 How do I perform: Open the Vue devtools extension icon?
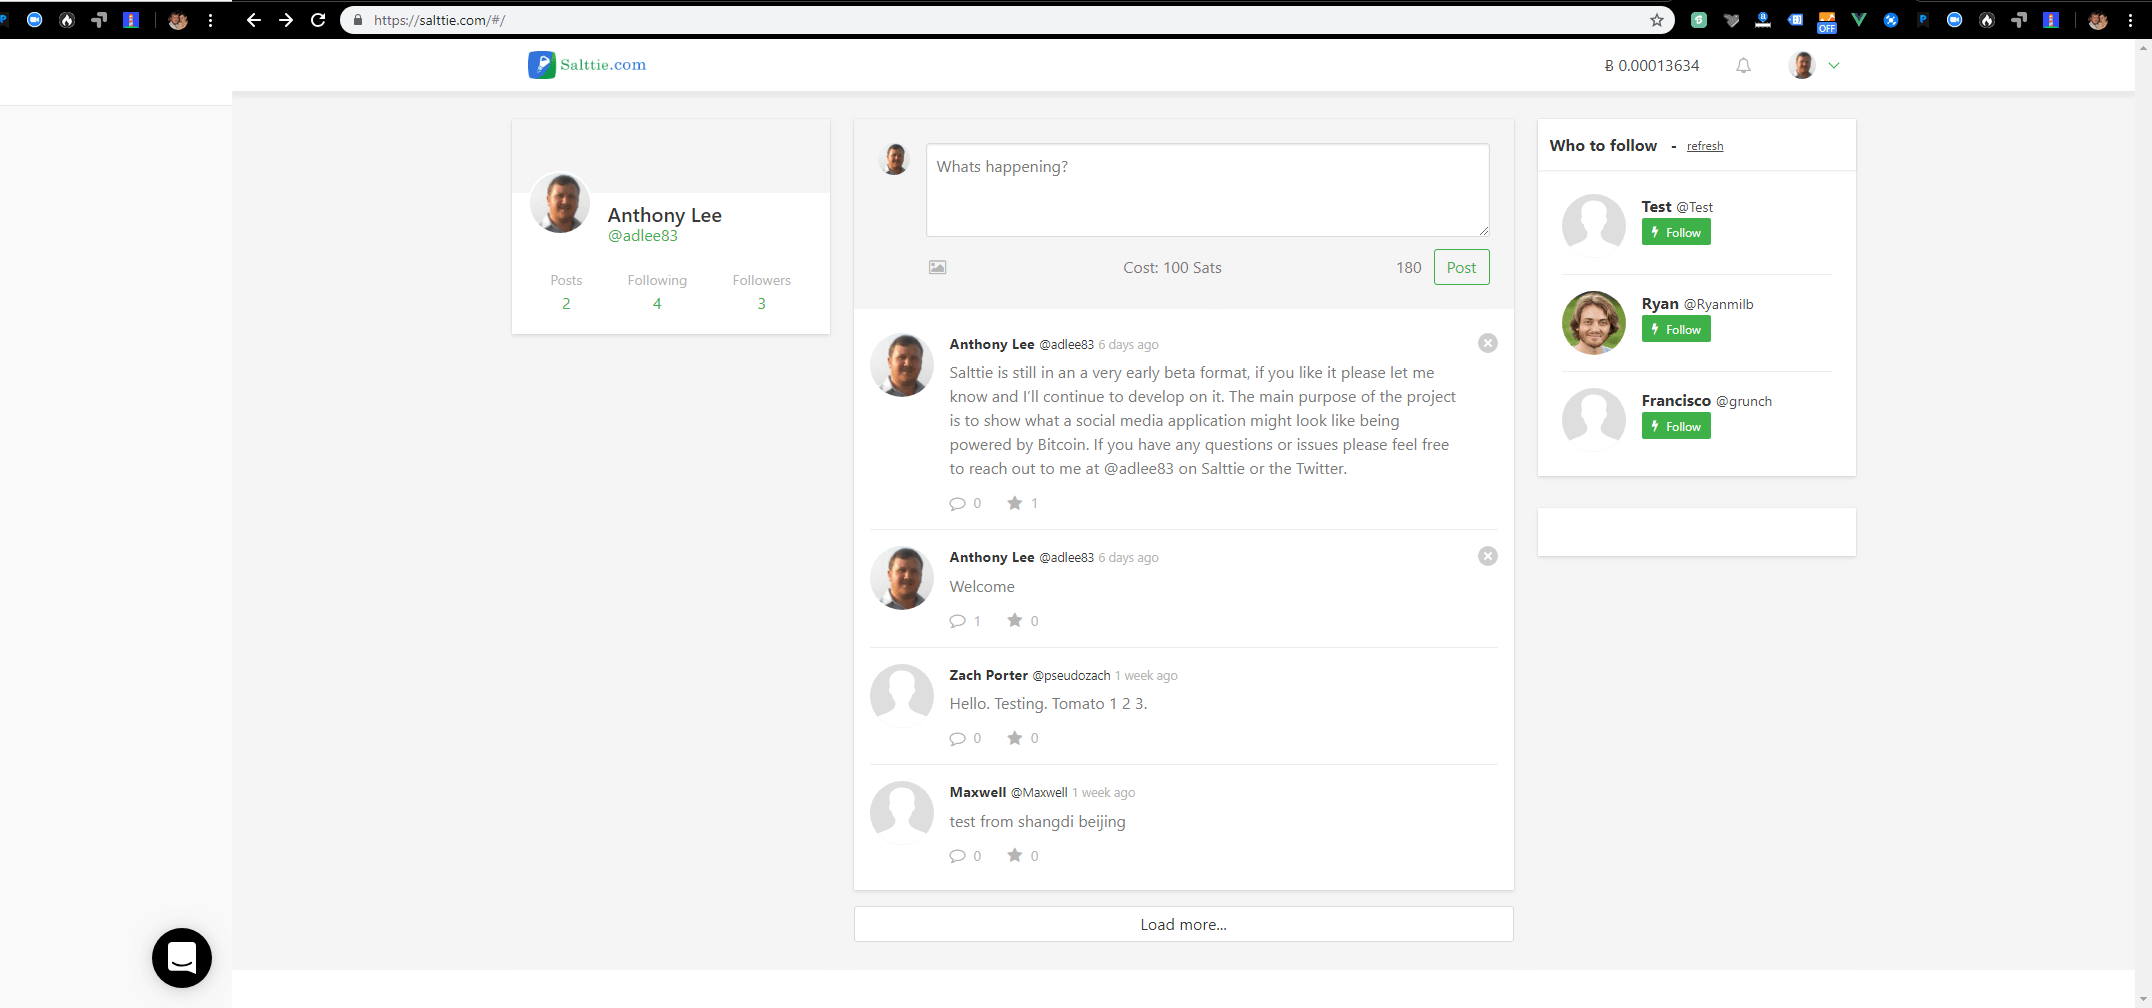1859,20
